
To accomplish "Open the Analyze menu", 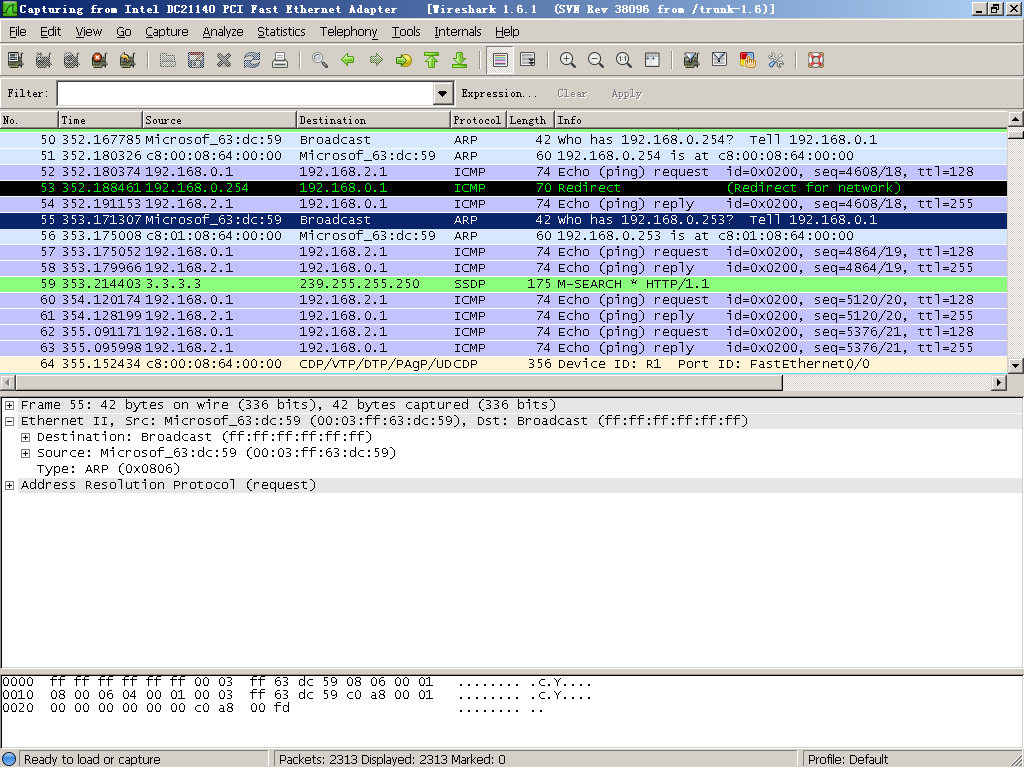I will pyautogui.click(x=223, y=31).
